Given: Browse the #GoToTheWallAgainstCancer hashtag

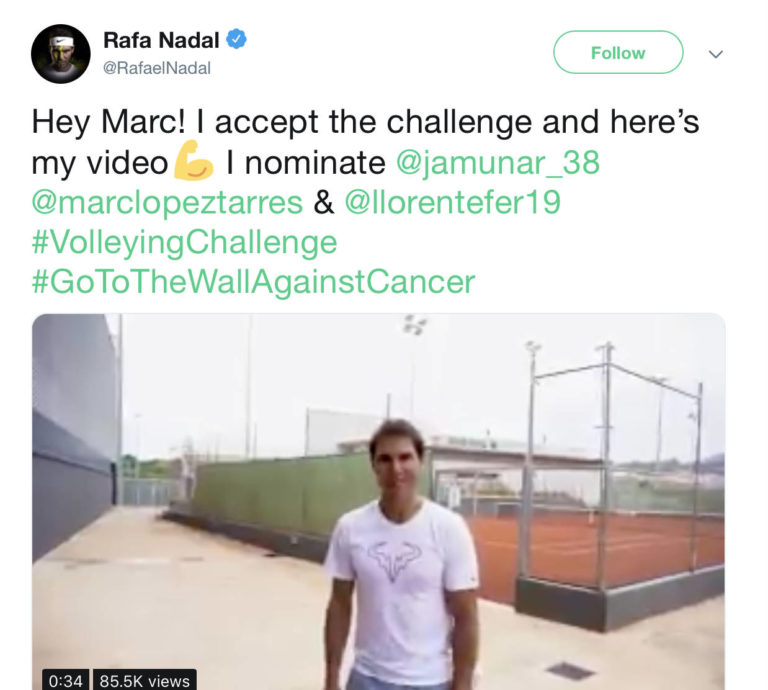Looking at the screenshot, I should coord(253,283).
